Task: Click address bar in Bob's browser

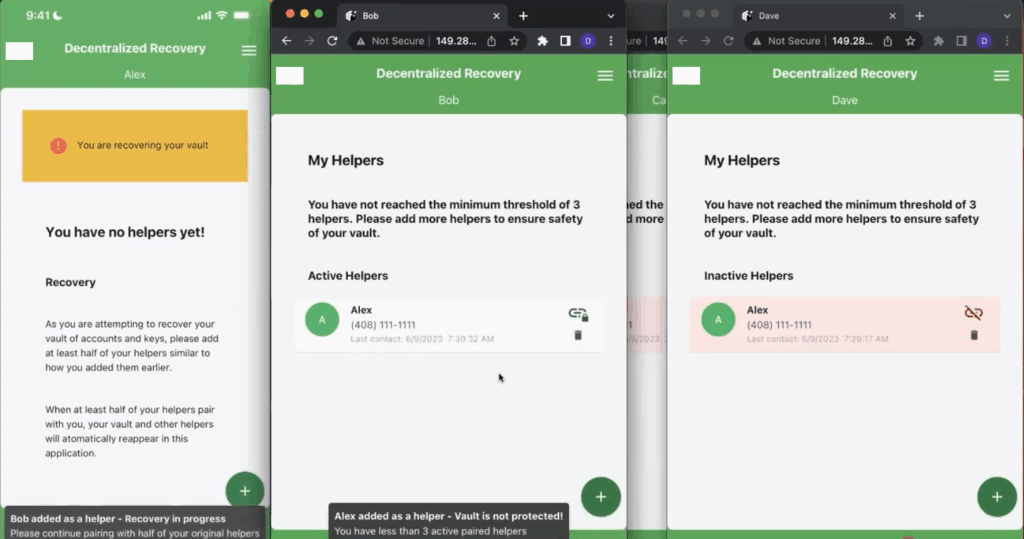Action: (422, 41)
